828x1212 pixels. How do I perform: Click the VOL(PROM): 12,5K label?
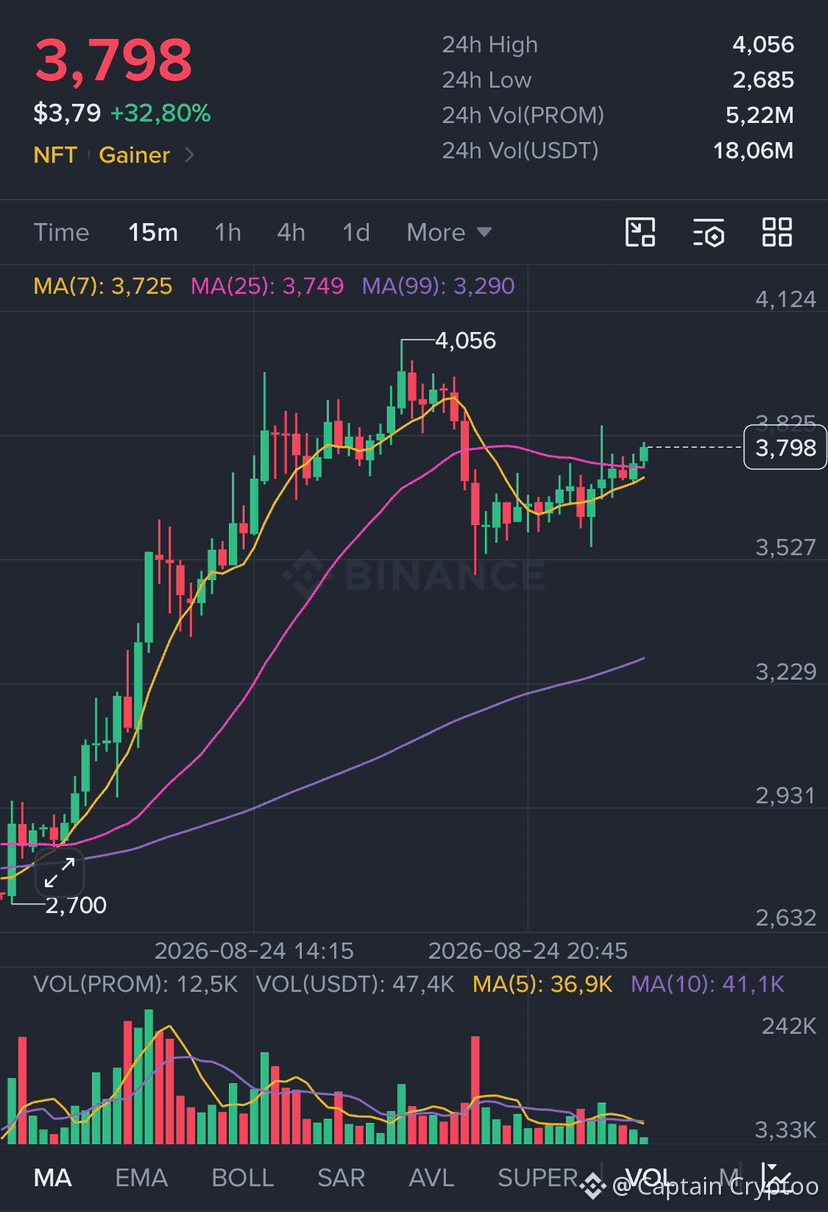click(135, 984)
